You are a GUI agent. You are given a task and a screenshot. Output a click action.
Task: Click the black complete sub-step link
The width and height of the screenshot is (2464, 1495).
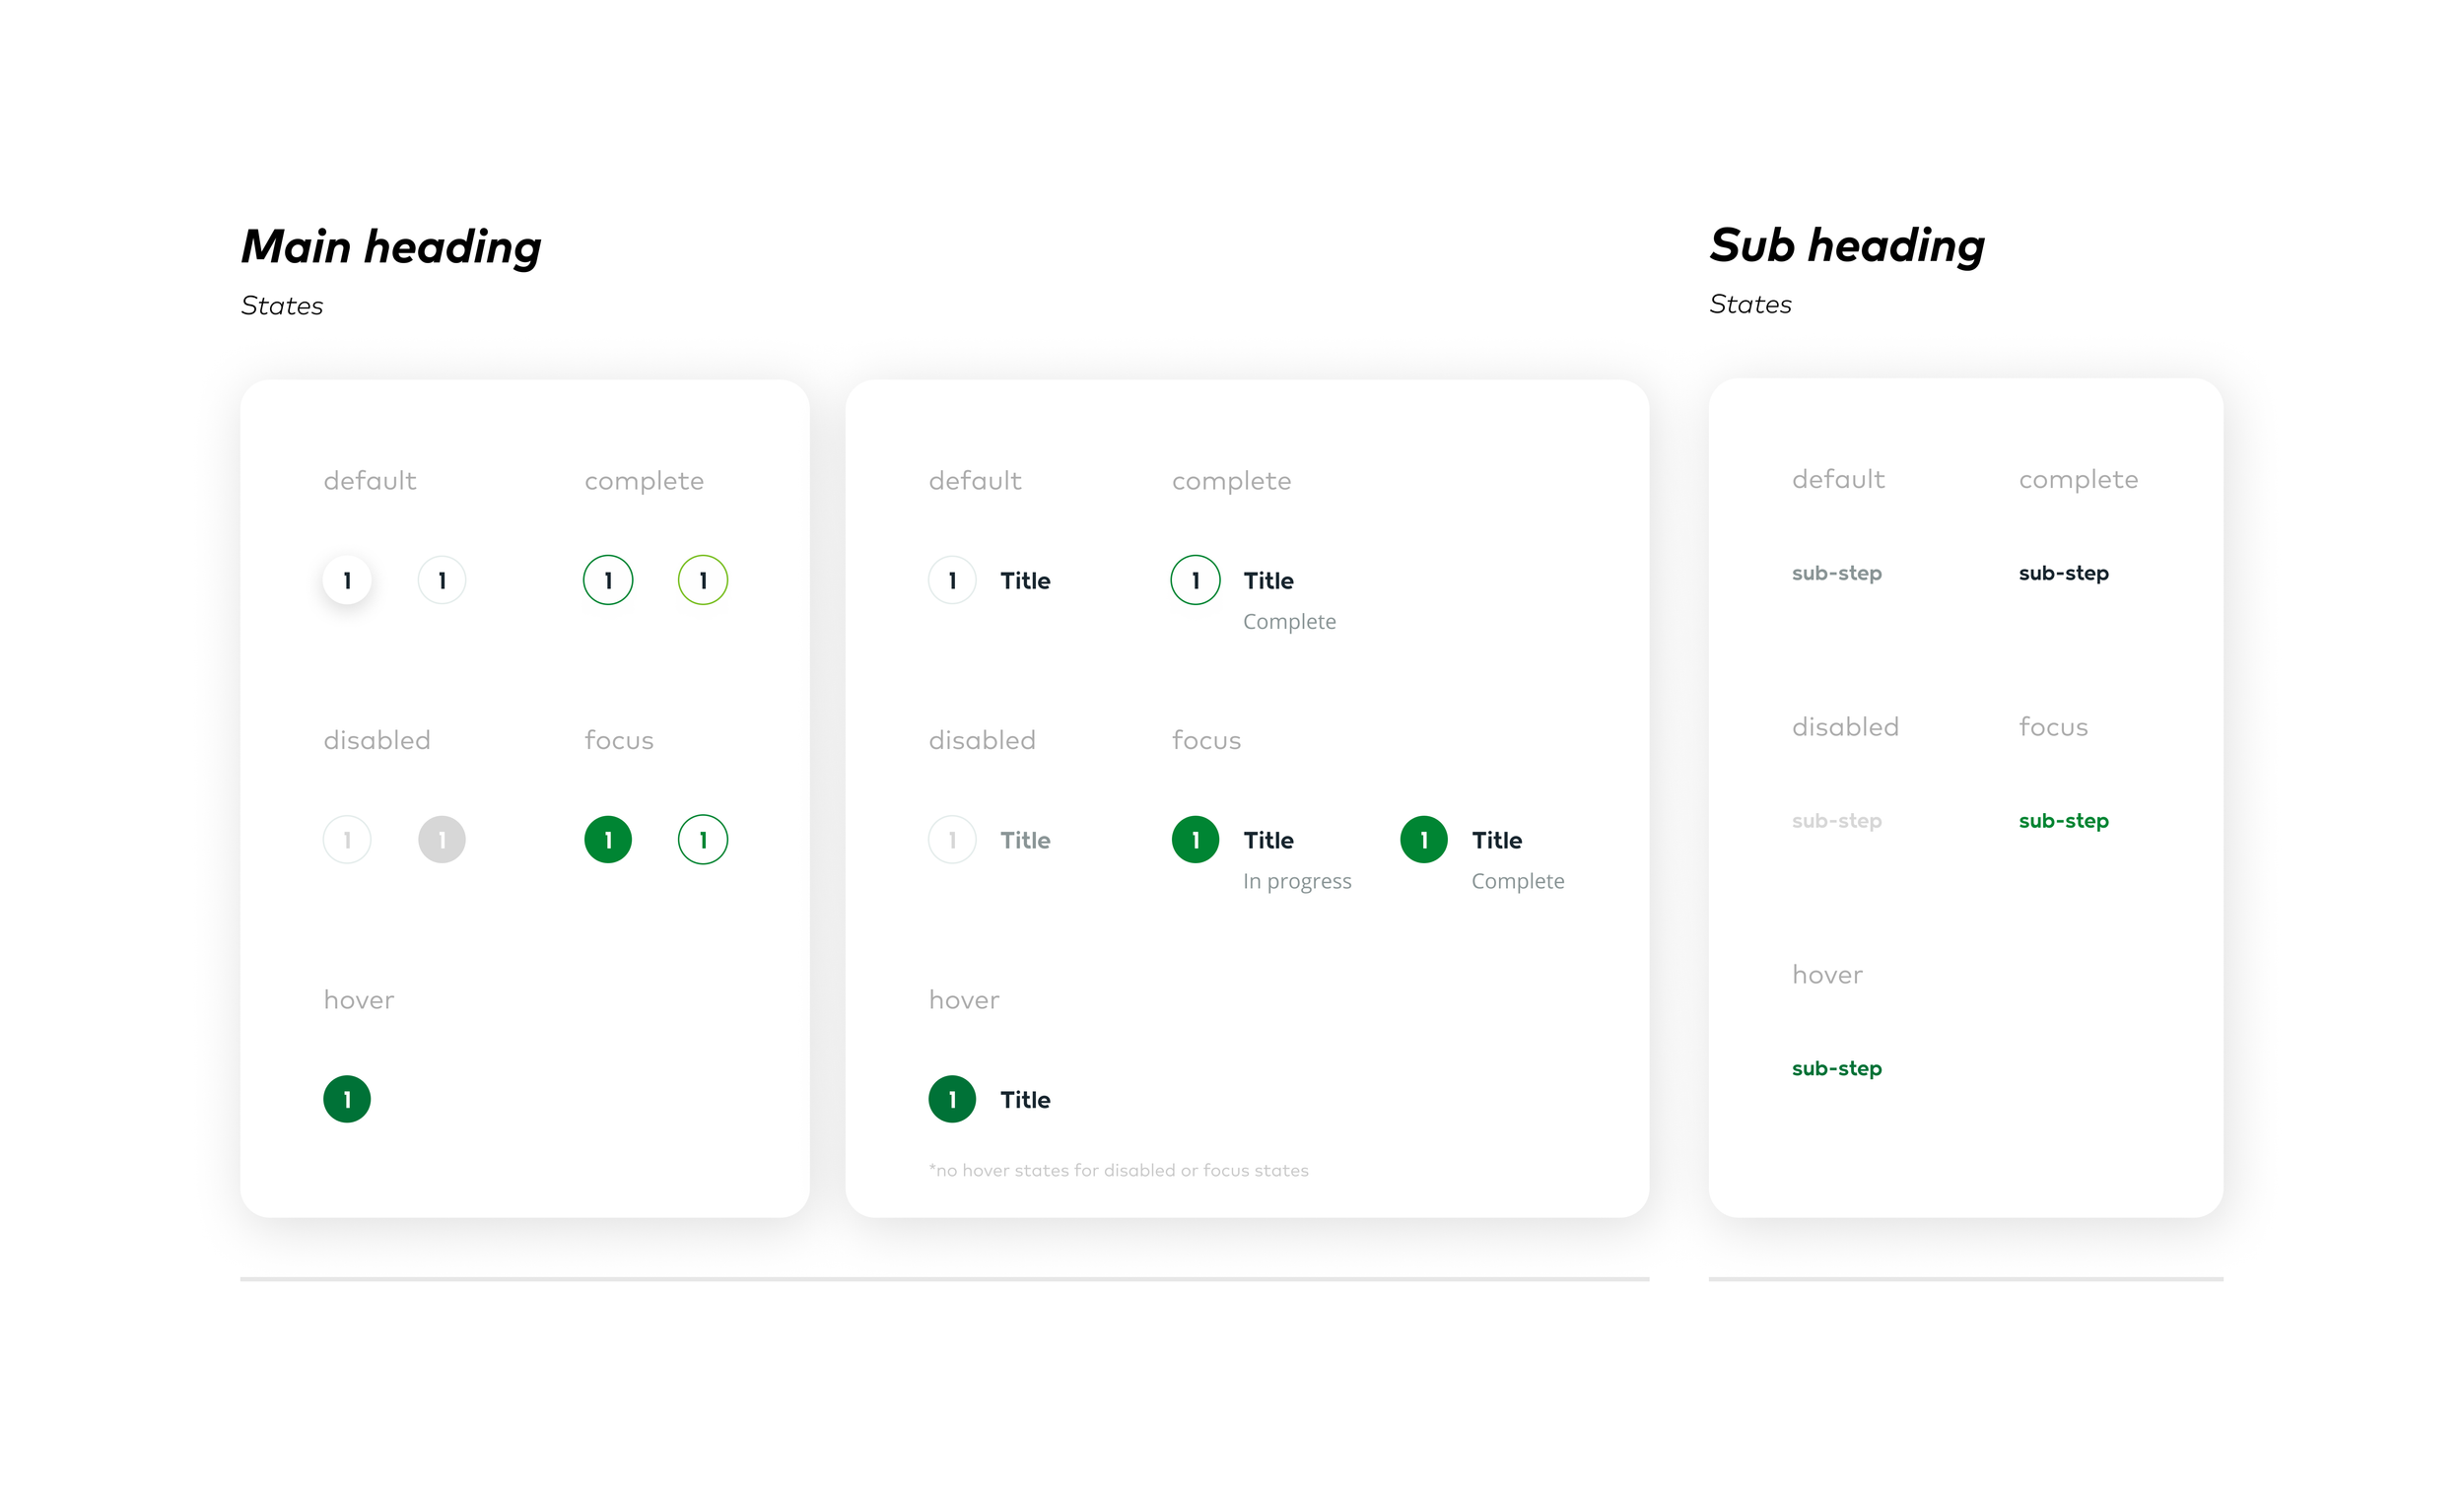(x=2064, y=573)
